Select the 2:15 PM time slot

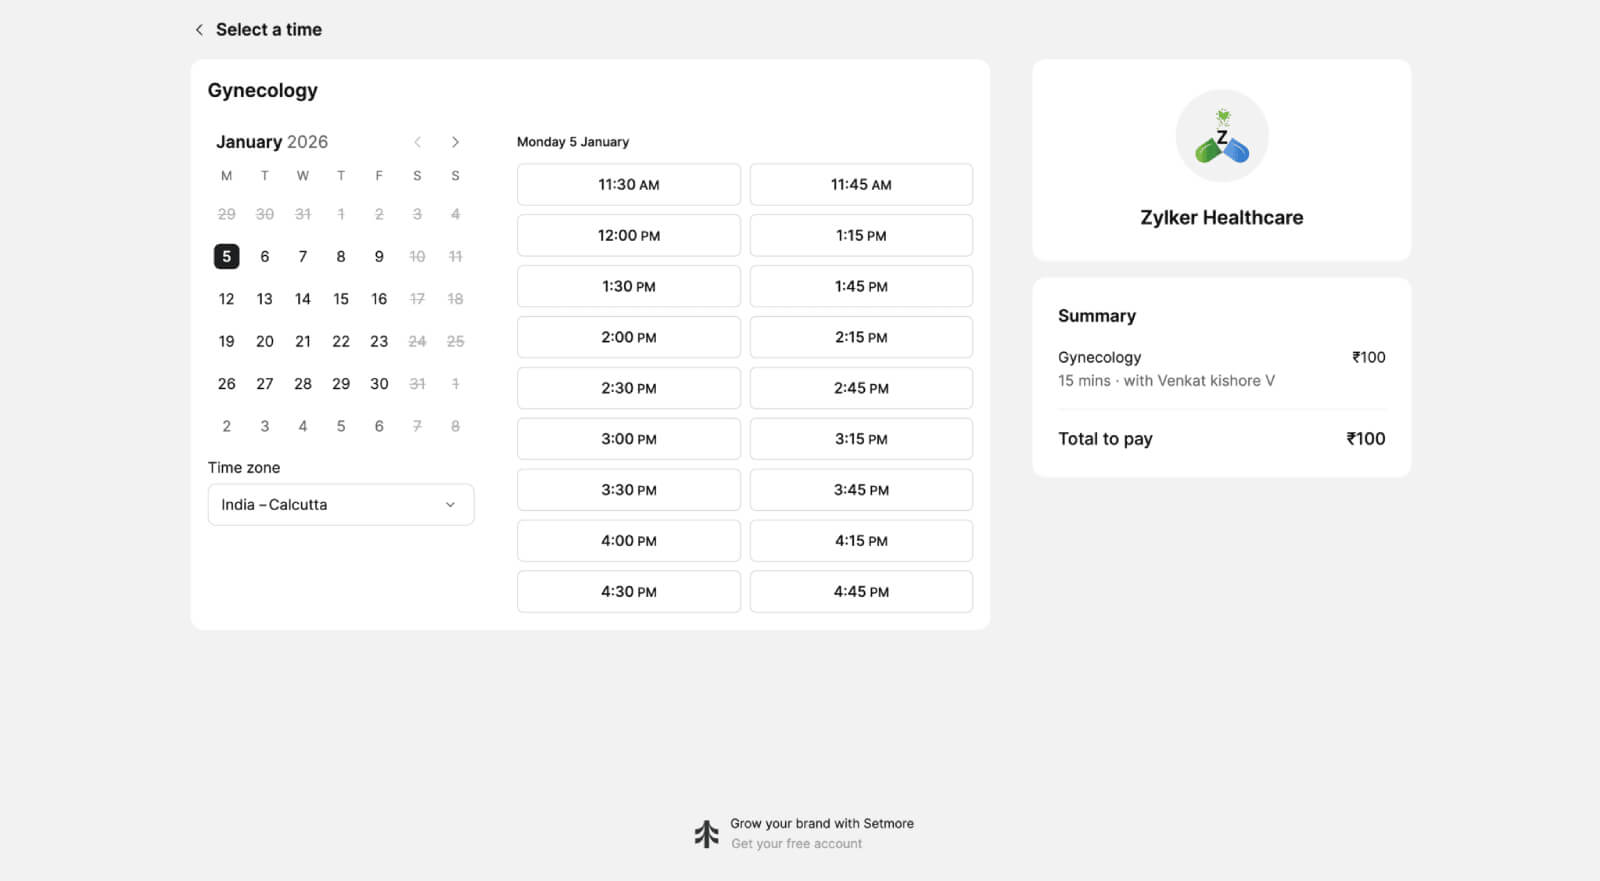coord(861,338)
